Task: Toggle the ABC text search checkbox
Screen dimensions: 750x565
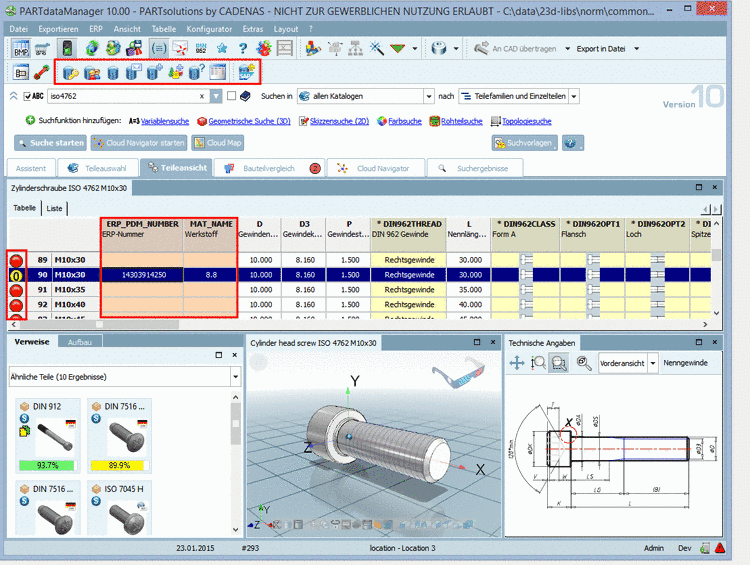Action: 27,96
